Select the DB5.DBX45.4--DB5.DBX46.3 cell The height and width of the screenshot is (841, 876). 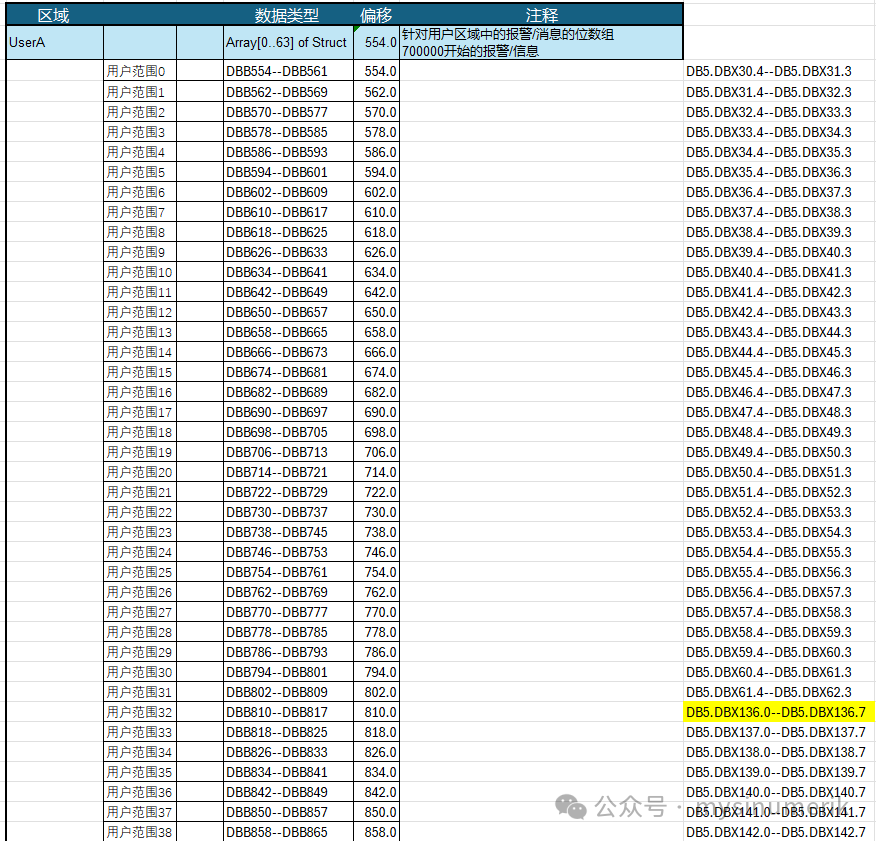click(x=768, y=372)
